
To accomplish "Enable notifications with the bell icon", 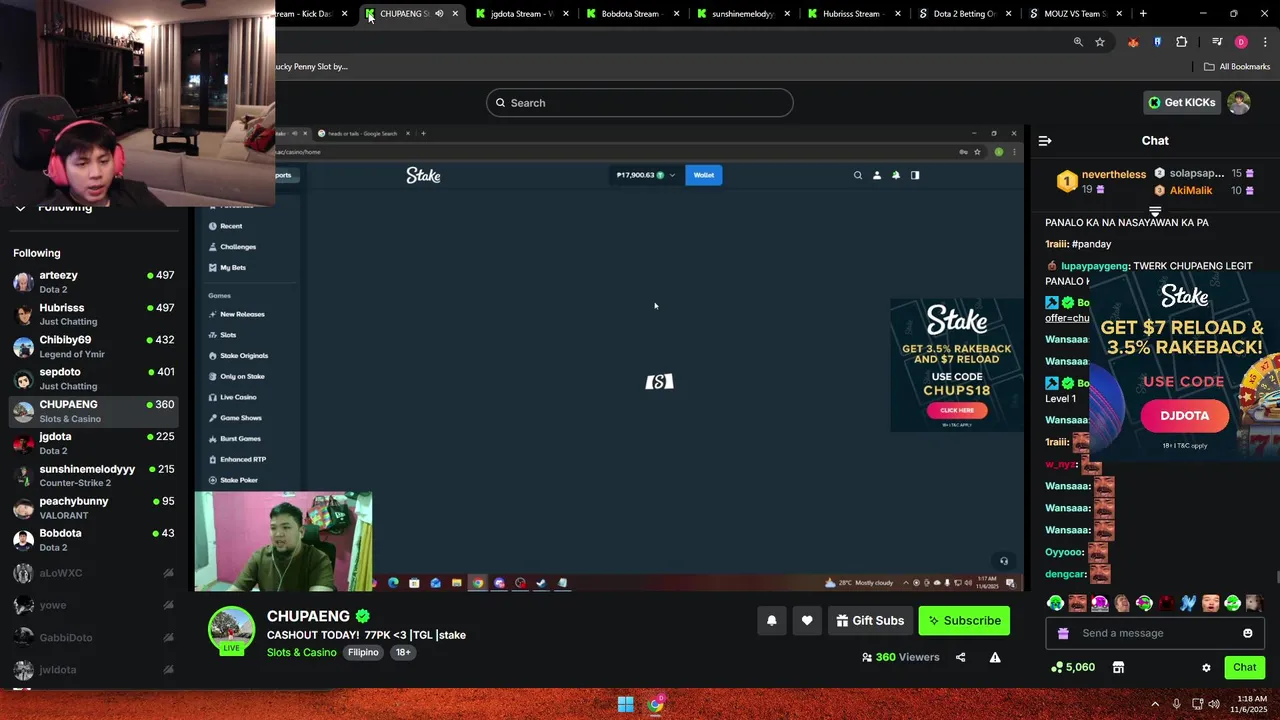I will 771,620.
